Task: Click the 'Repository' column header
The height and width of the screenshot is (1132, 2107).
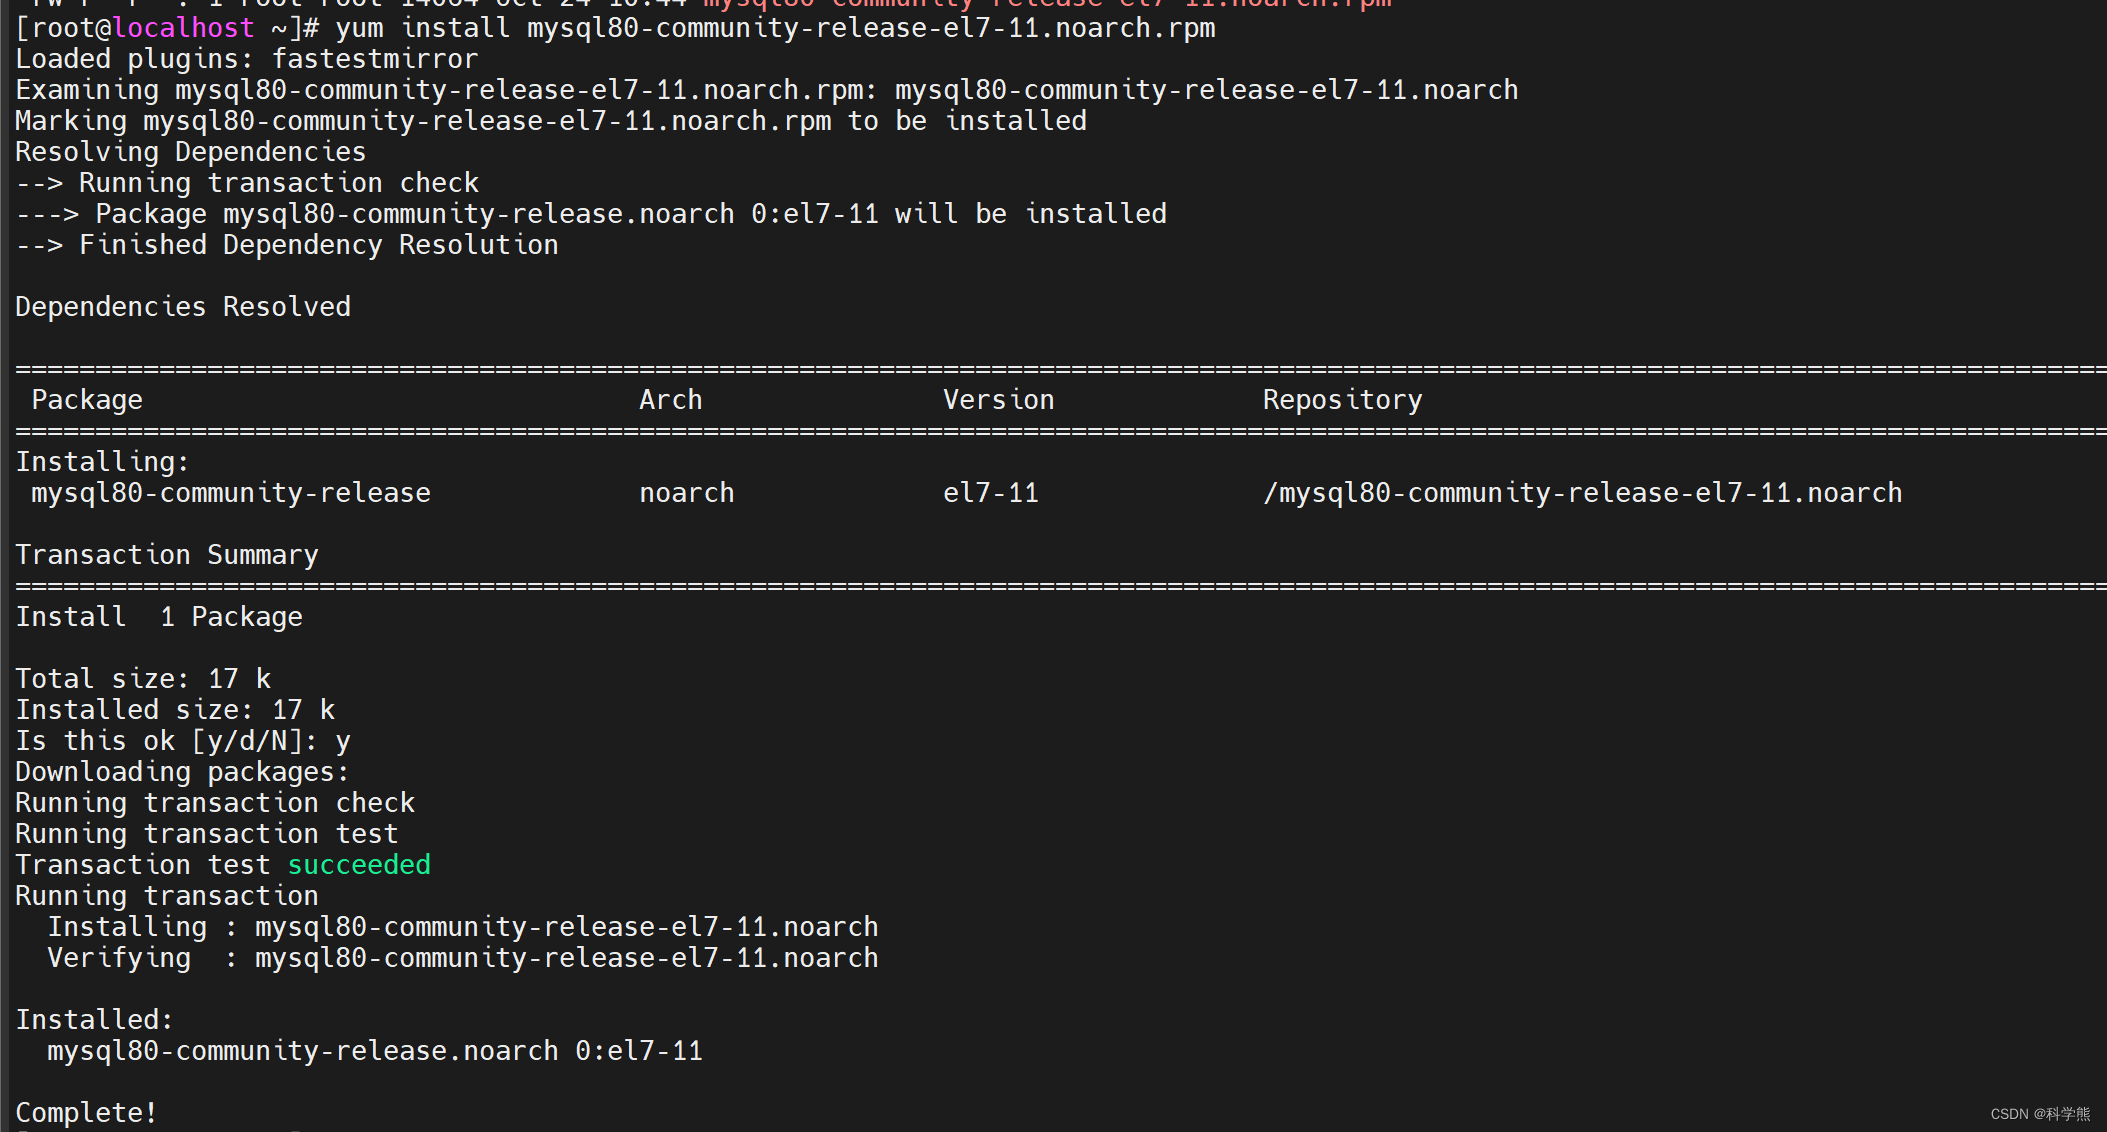Action: pyautogui.click(x=1343, y=400)
